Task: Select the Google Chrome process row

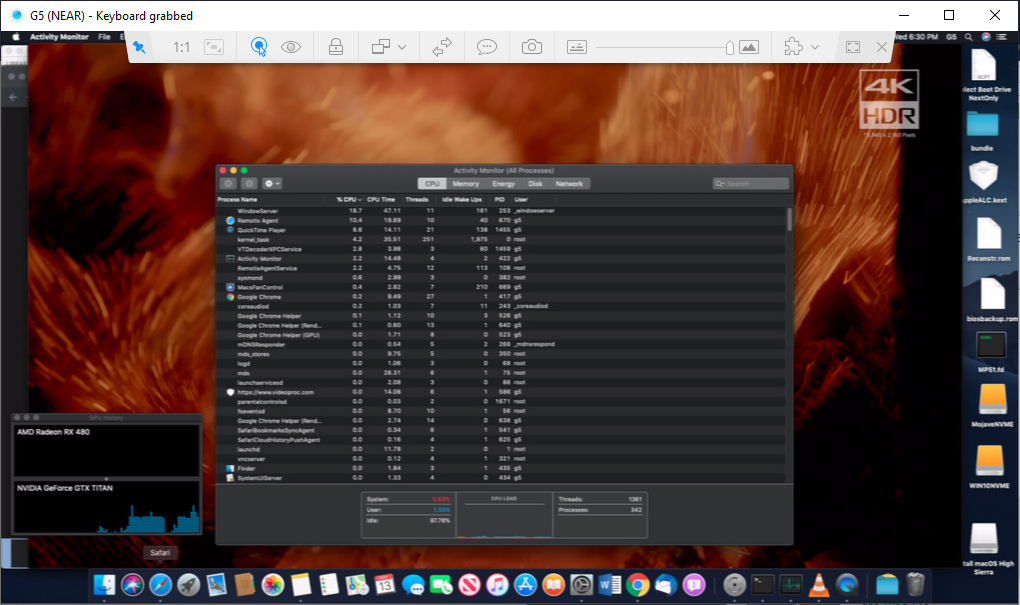Action: pyautogui.click(x=501, y=297)
